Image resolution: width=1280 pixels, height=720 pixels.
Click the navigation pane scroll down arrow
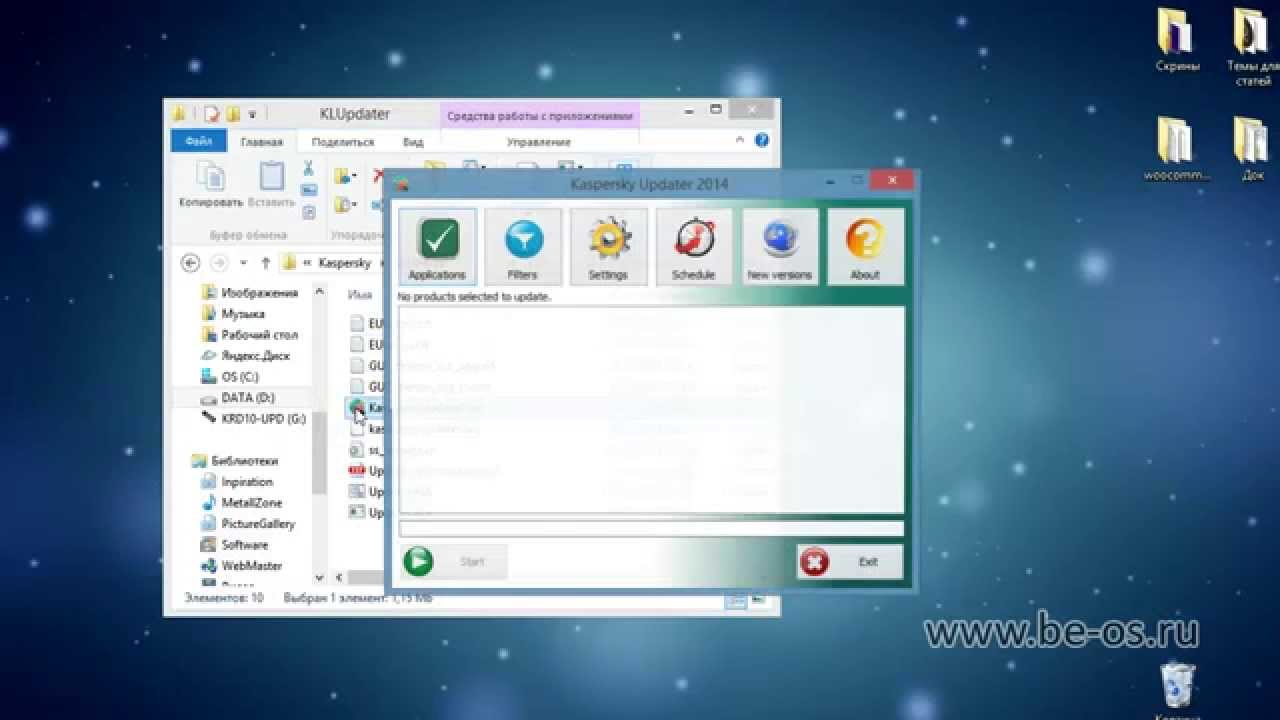click(320, 577)
